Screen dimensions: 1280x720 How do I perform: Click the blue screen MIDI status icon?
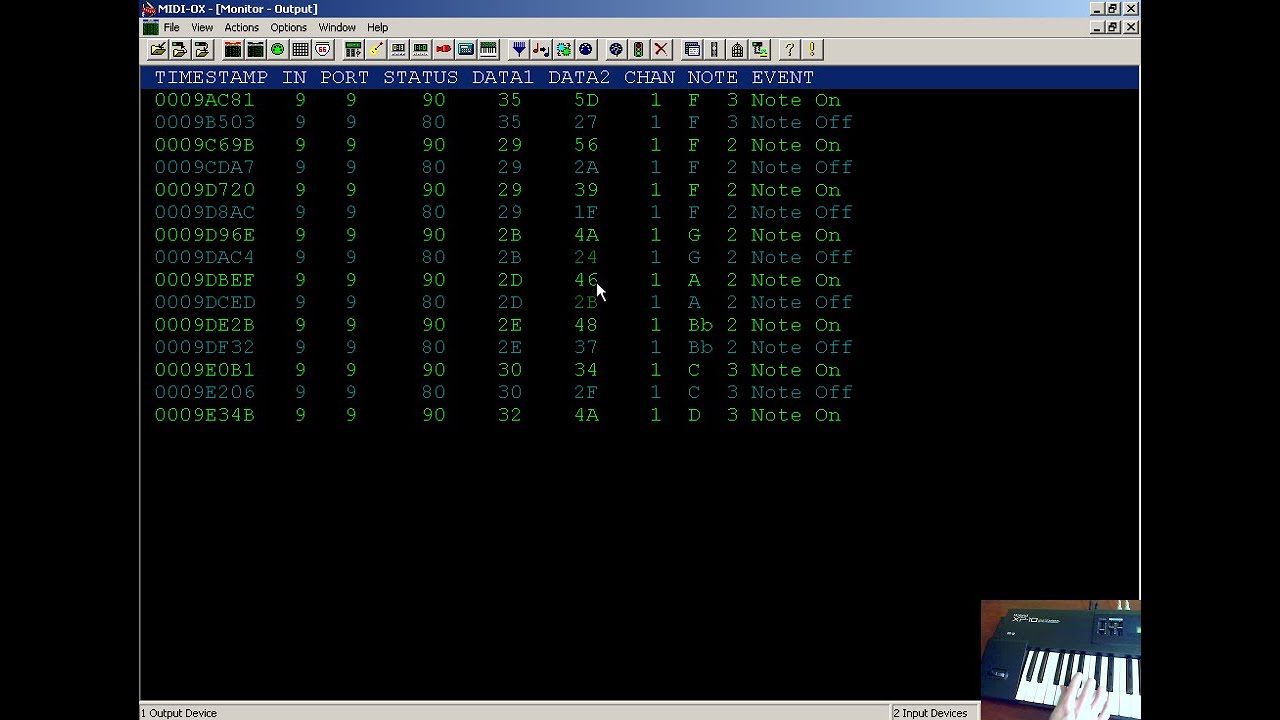click(466, 49)
